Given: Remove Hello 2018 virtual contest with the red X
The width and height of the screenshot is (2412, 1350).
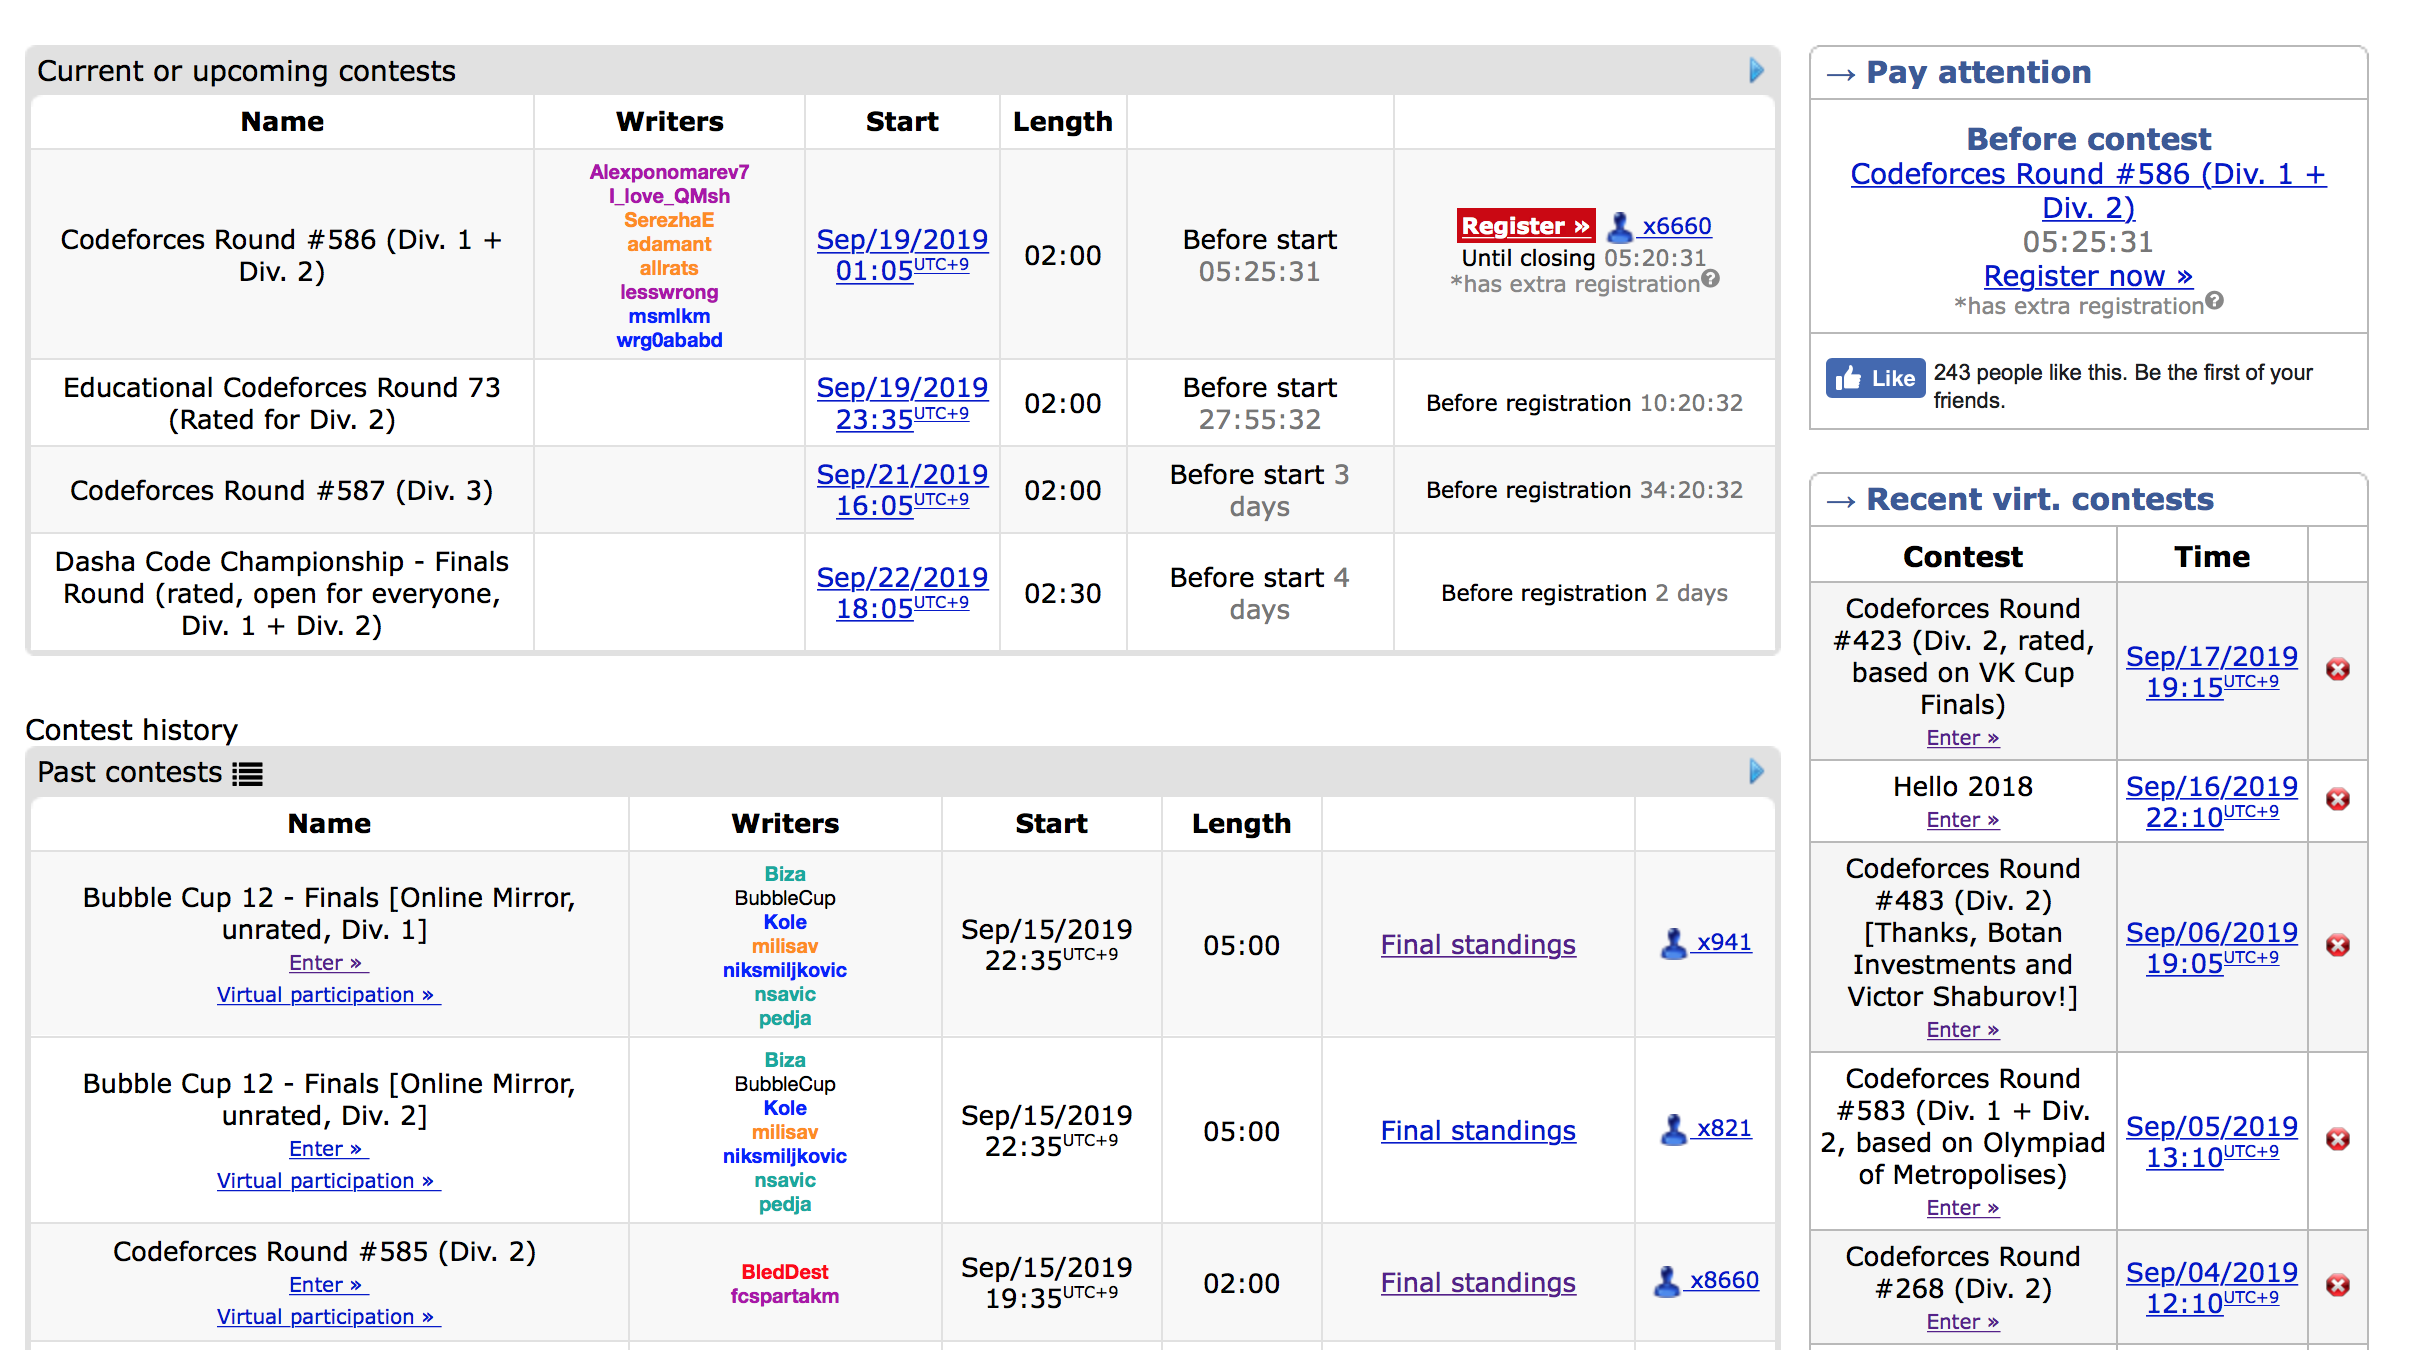Looking at the screenshot, I should pos(2338,799).
